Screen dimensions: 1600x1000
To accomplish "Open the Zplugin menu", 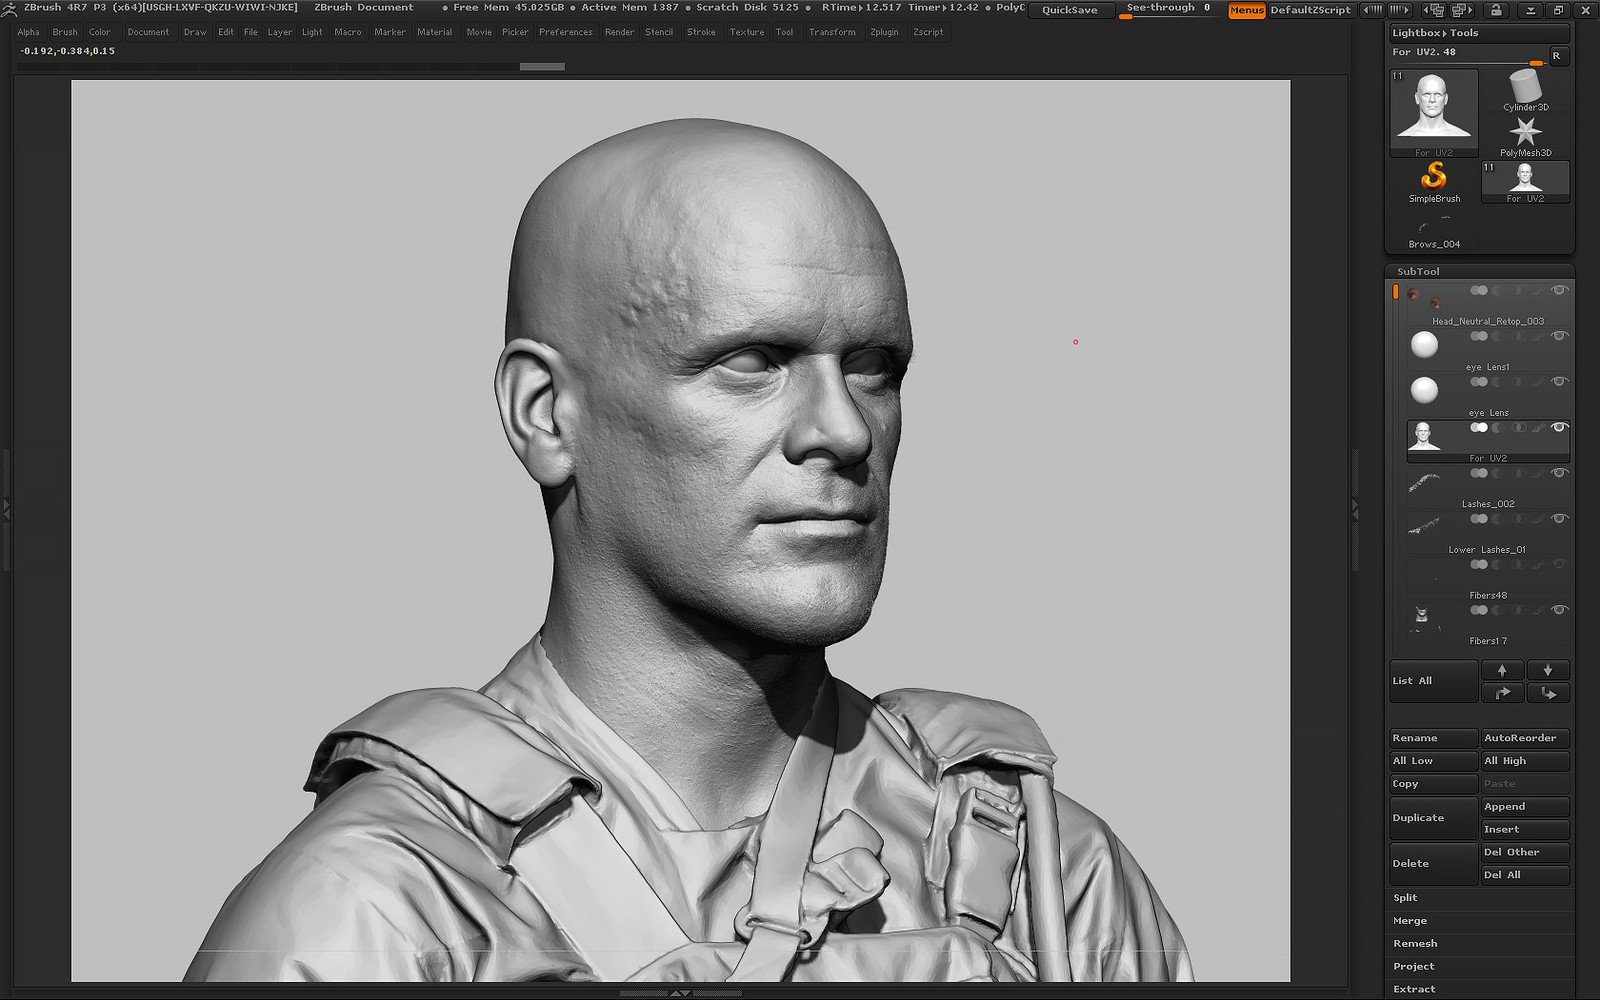I will click(884, 32).
